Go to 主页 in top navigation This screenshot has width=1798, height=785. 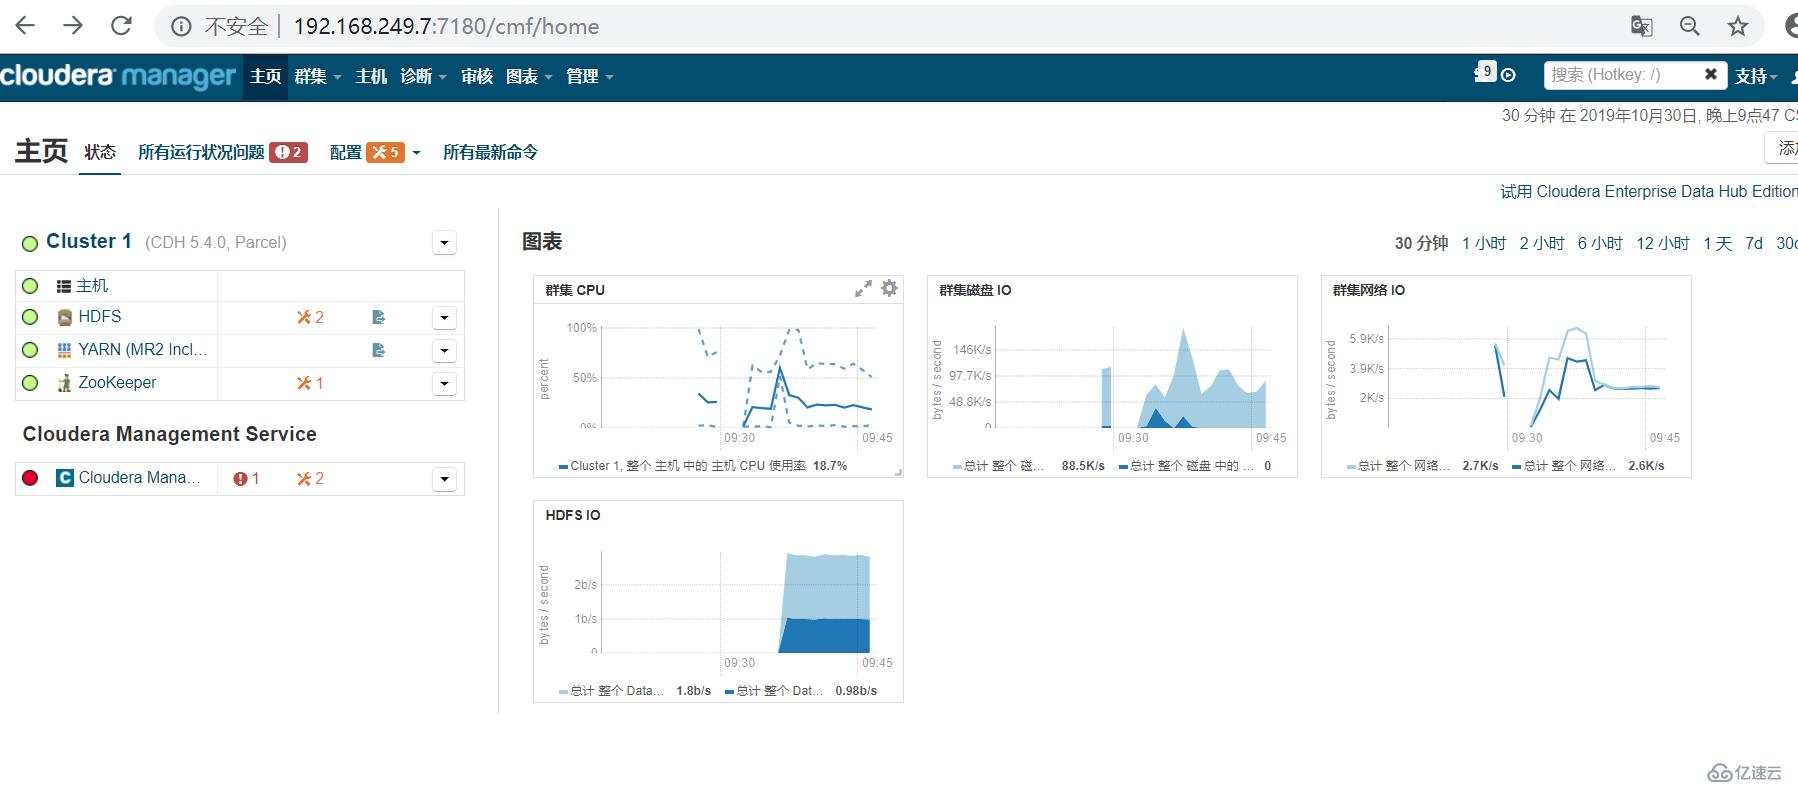pyautogui.click(x=266, y=76)
